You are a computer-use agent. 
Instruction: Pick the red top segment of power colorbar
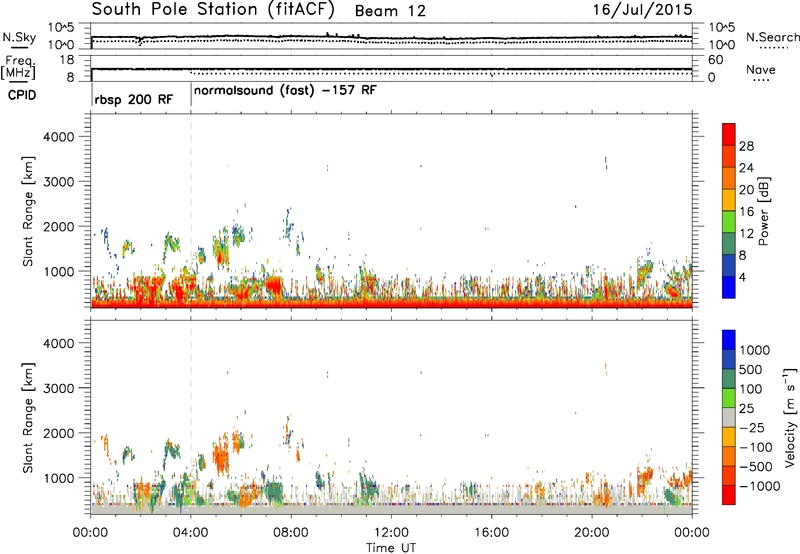(729, 134)
